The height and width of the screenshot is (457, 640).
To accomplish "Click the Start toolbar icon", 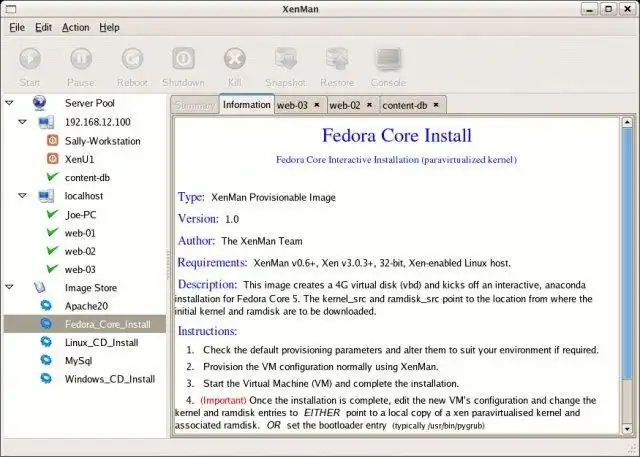I will [30, 59].
